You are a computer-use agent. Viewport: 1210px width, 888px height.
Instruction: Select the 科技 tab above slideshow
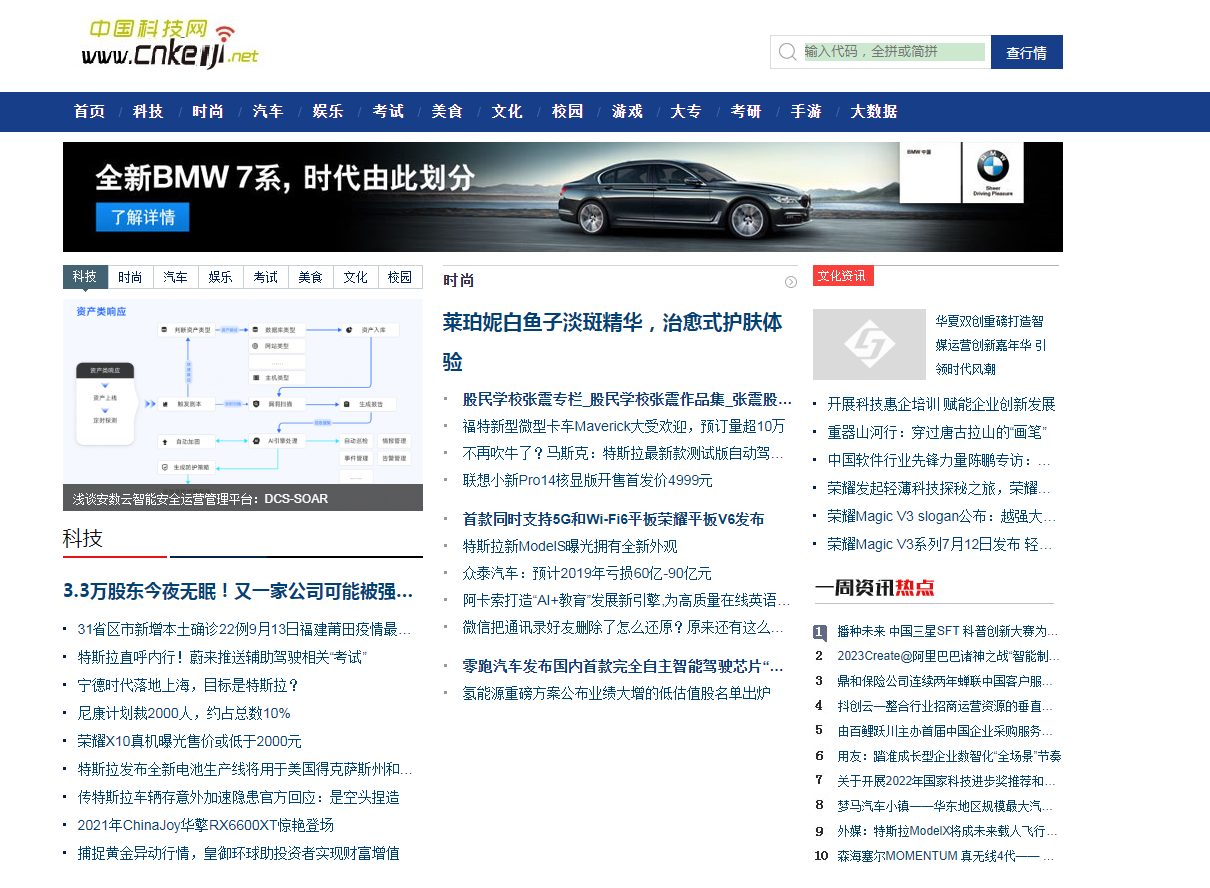(85, 277)
